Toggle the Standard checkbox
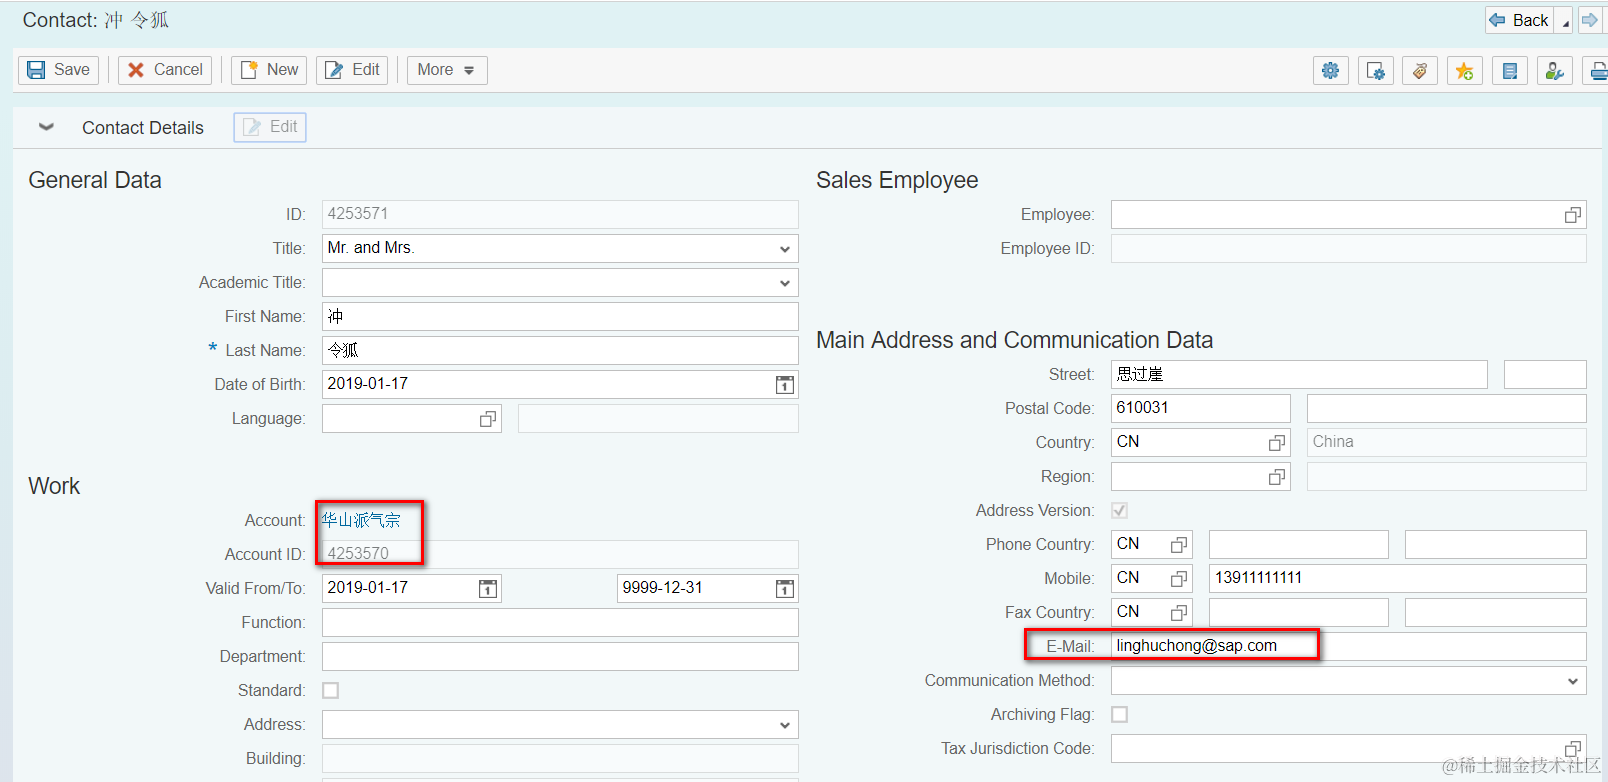Screen dimensions: 1608x782 [331, 690]
